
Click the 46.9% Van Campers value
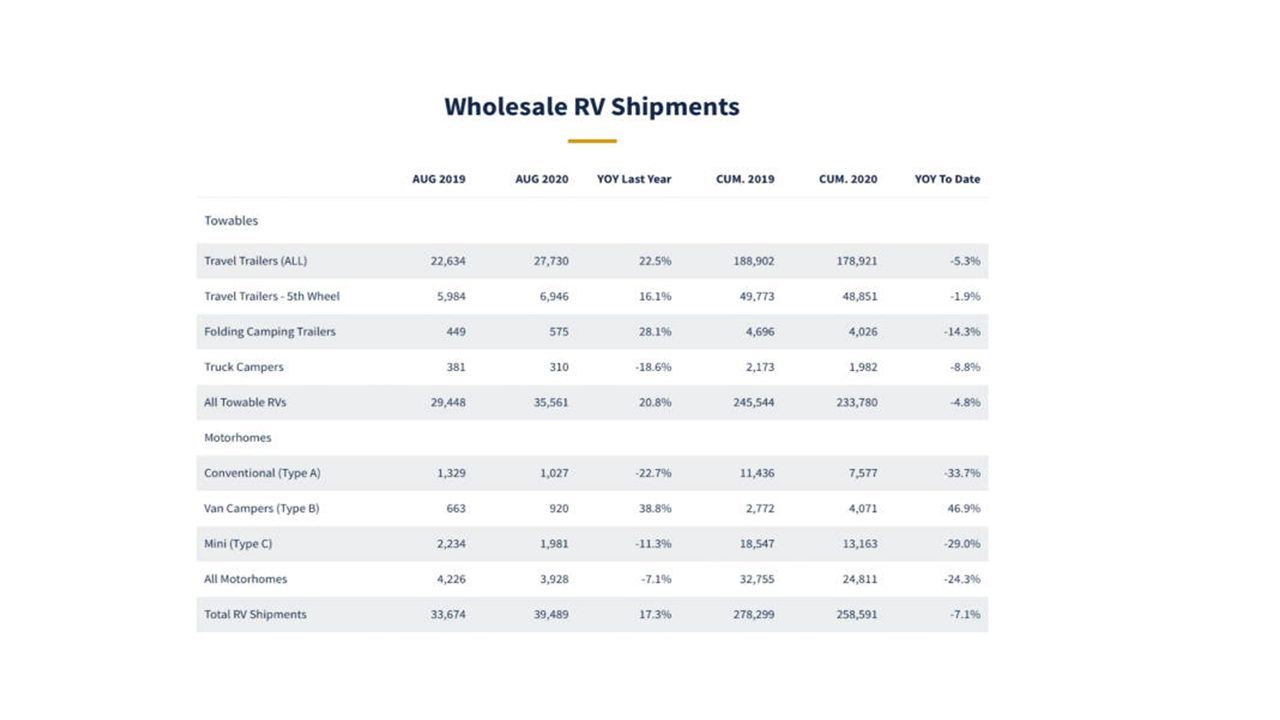point(964,508)
